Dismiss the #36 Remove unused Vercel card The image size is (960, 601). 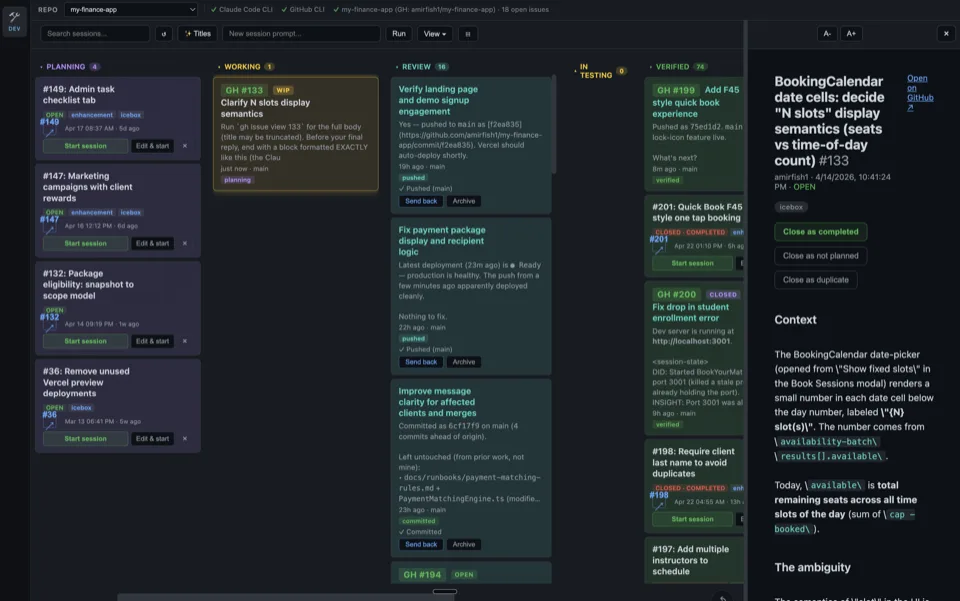coord(185,438)
